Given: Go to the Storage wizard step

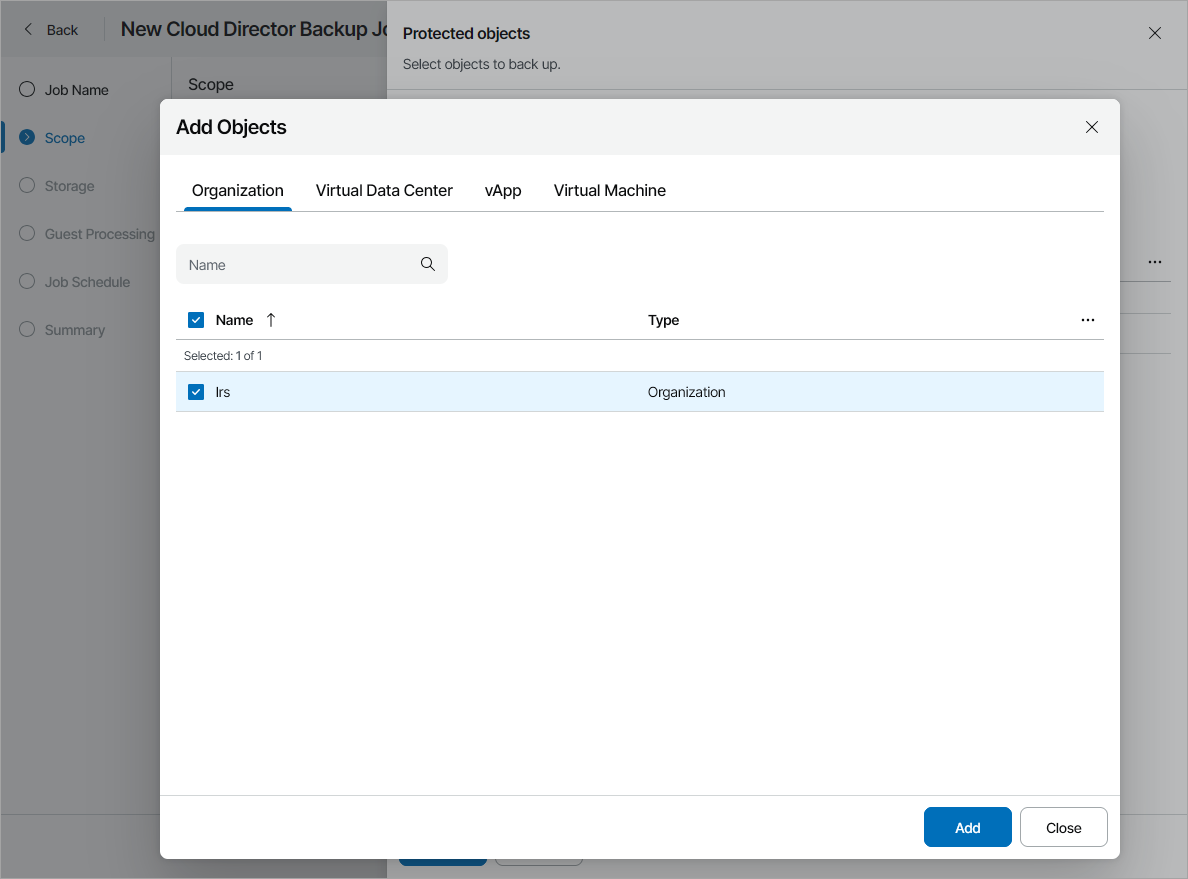Looking at the screenshot, I should click(x=69, y=186).
